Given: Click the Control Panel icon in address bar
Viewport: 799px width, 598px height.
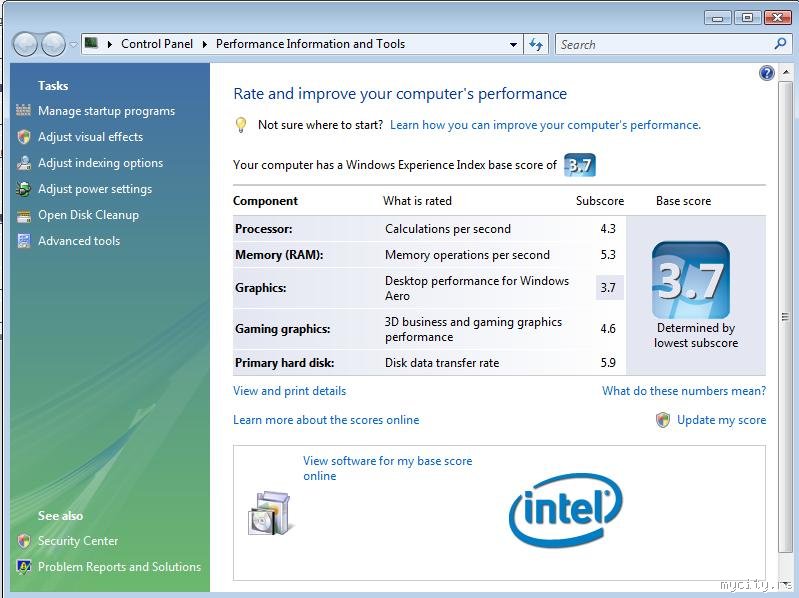Looking at the screenshot, I should 91,43.
